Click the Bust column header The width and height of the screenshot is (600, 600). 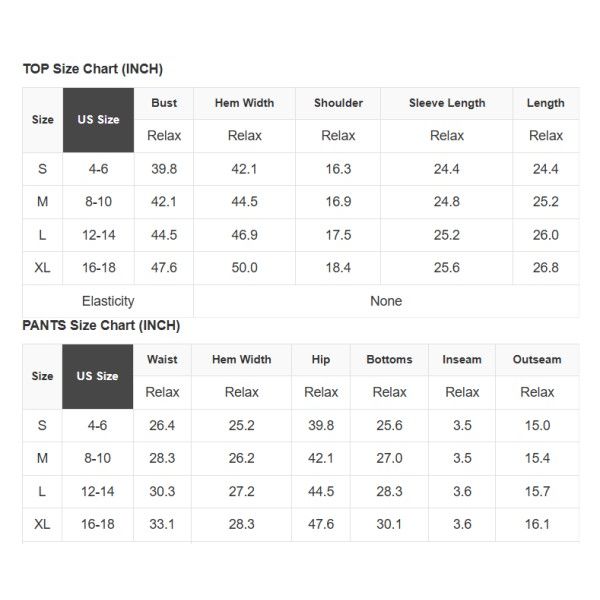coord(164,103)
